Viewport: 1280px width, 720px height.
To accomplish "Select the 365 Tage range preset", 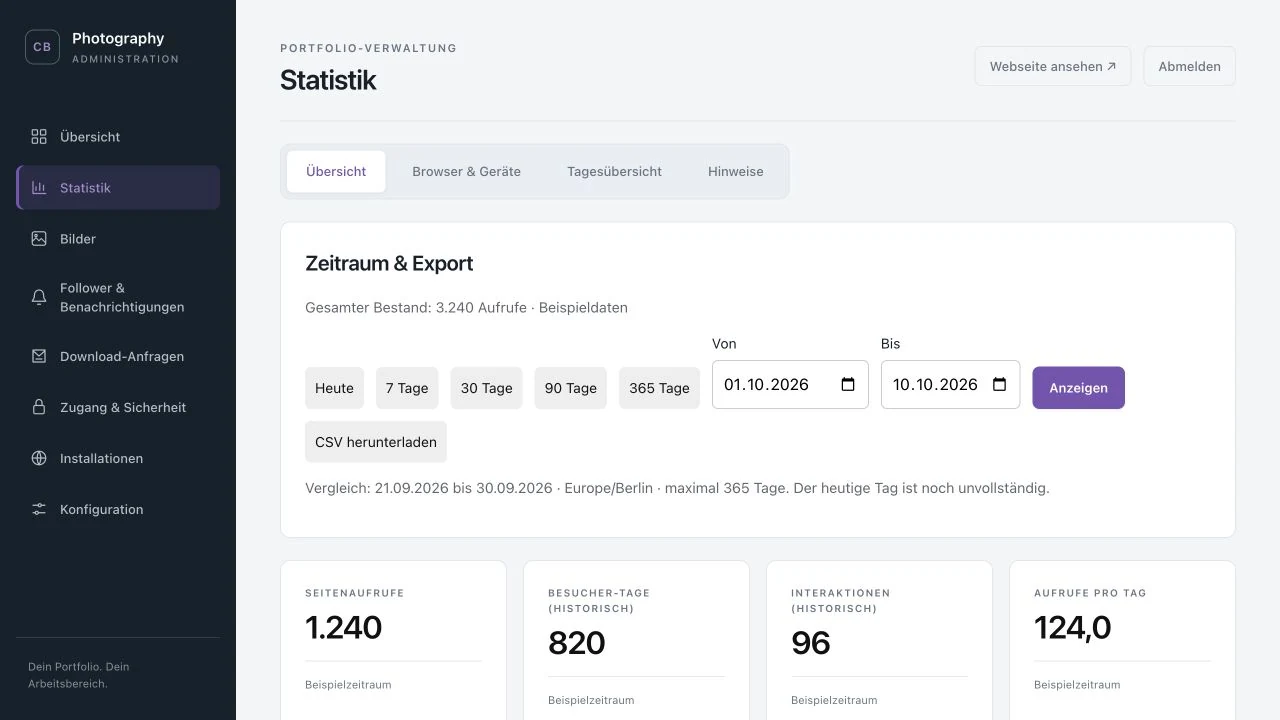I will point(659,388).
